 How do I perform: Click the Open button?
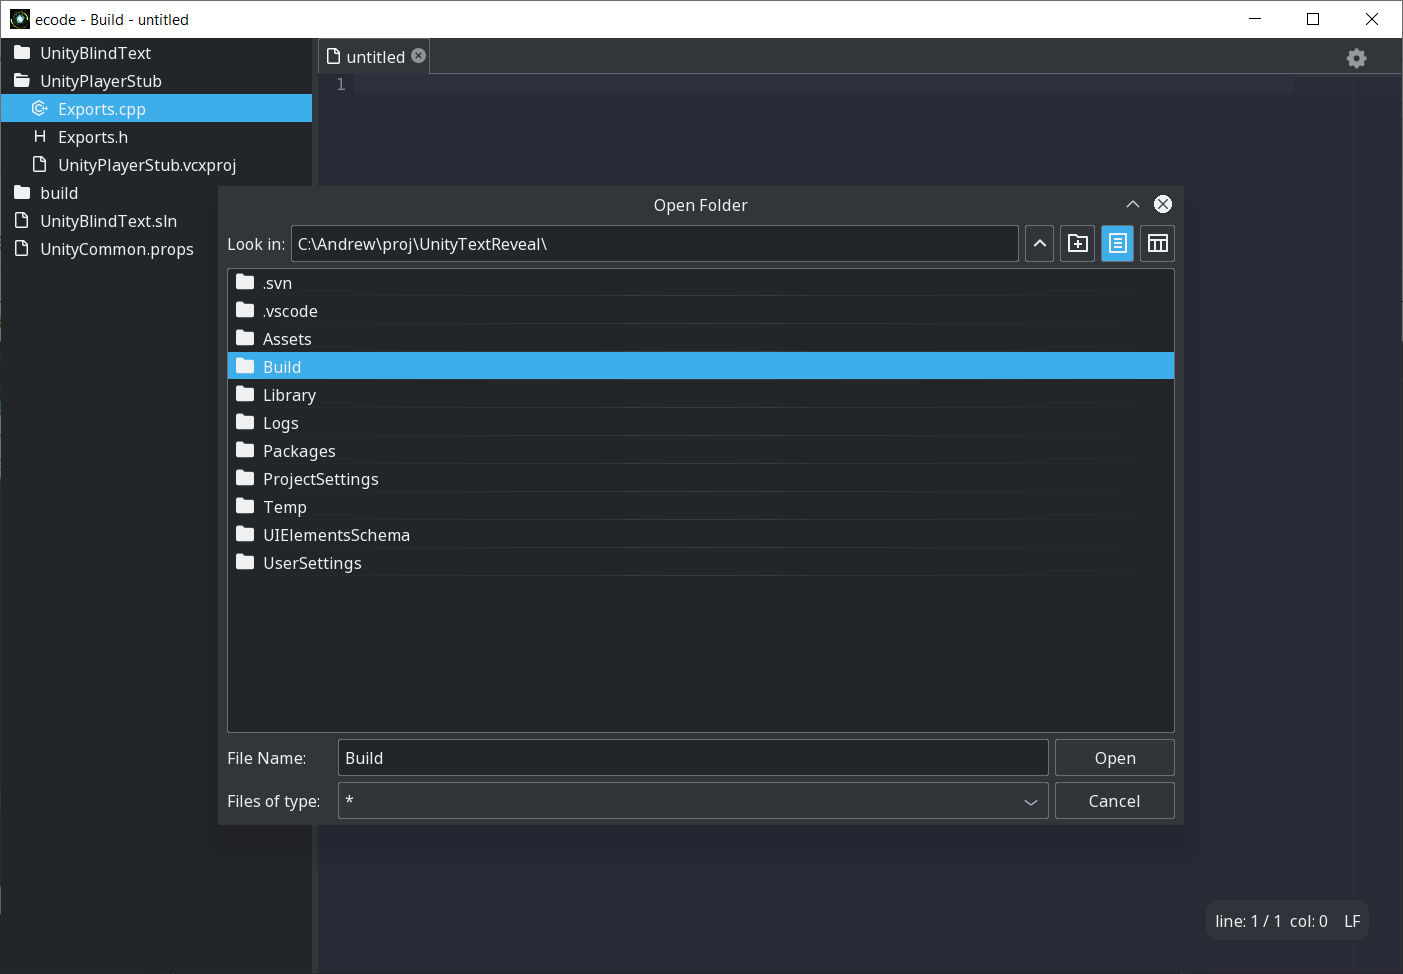click(1114, 757)
